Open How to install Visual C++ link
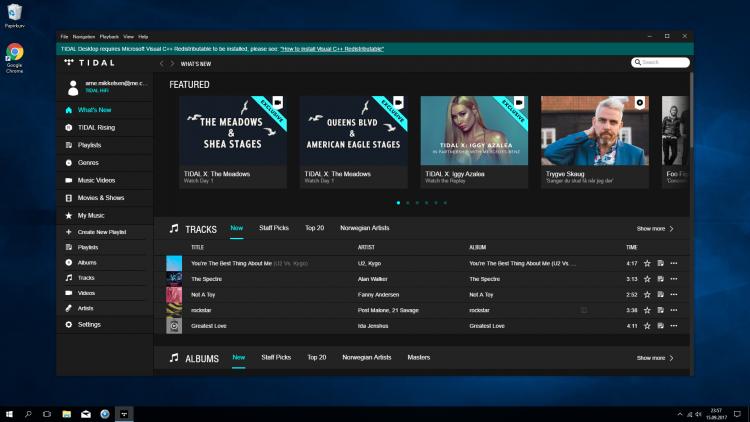The width and height of the screenshot is (750, 422). [332, 49]
